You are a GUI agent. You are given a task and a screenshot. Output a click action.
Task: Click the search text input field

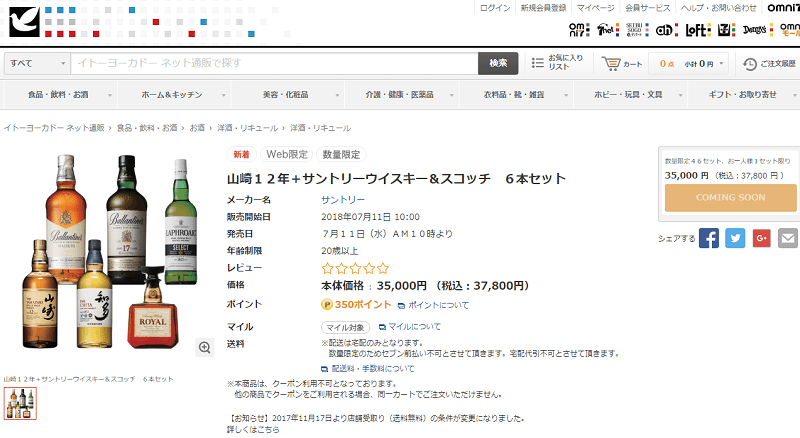(x=274, y=63)
